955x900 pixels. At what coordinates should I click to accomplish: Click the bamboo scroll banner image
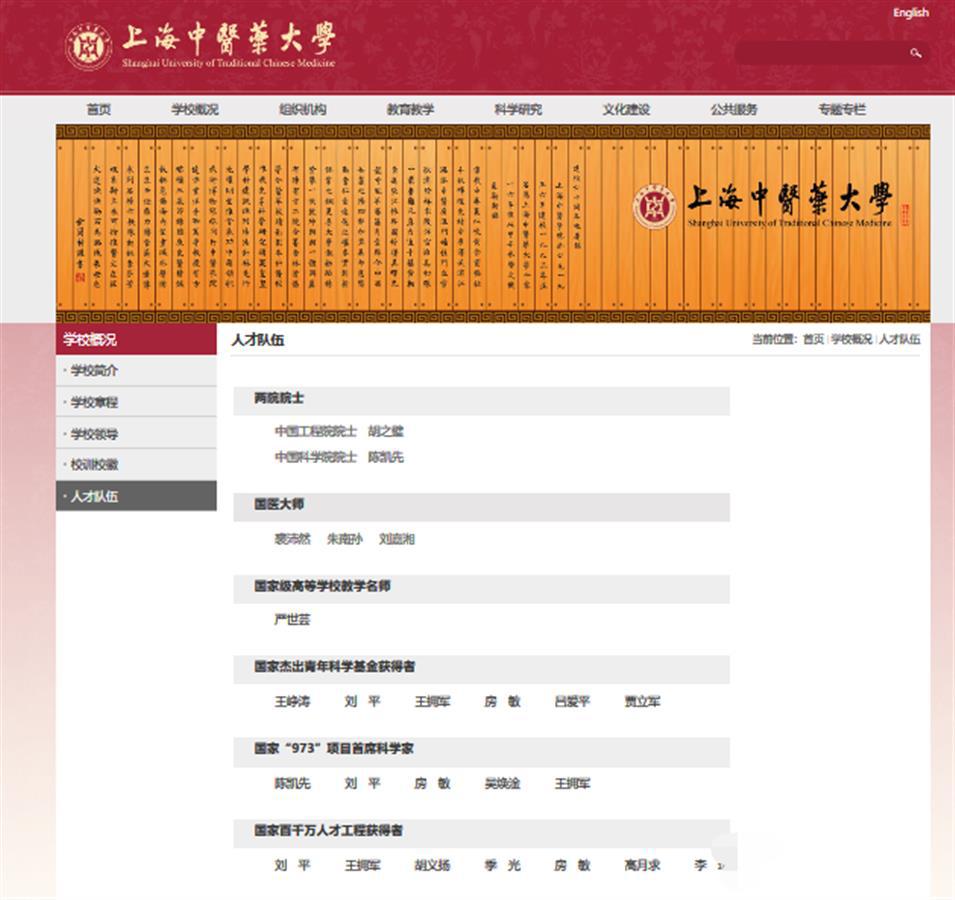[492, 222]
